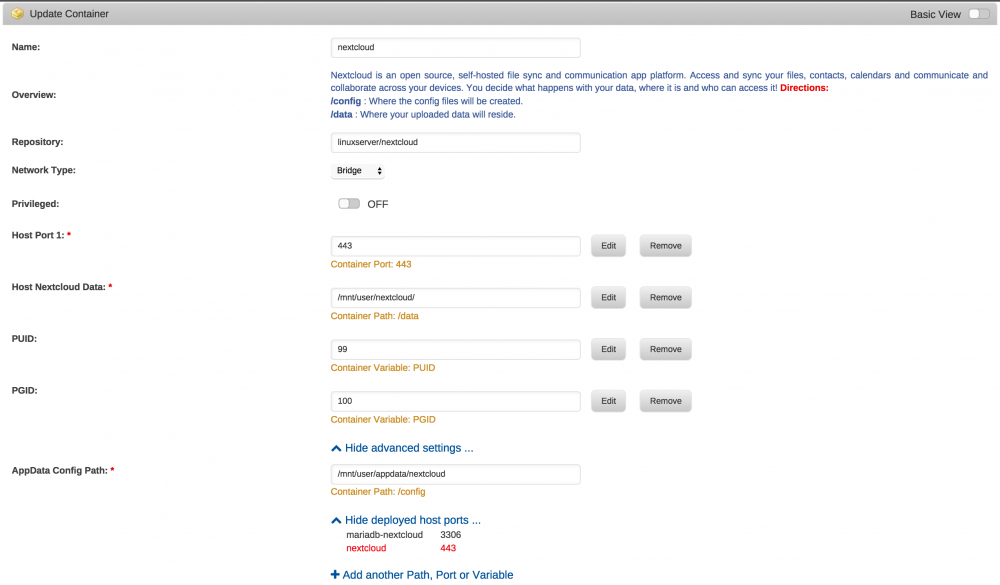This screenshot has height=585, width=1000.
Task: Click Container Path: /data label
Action: tap(374, 316)
